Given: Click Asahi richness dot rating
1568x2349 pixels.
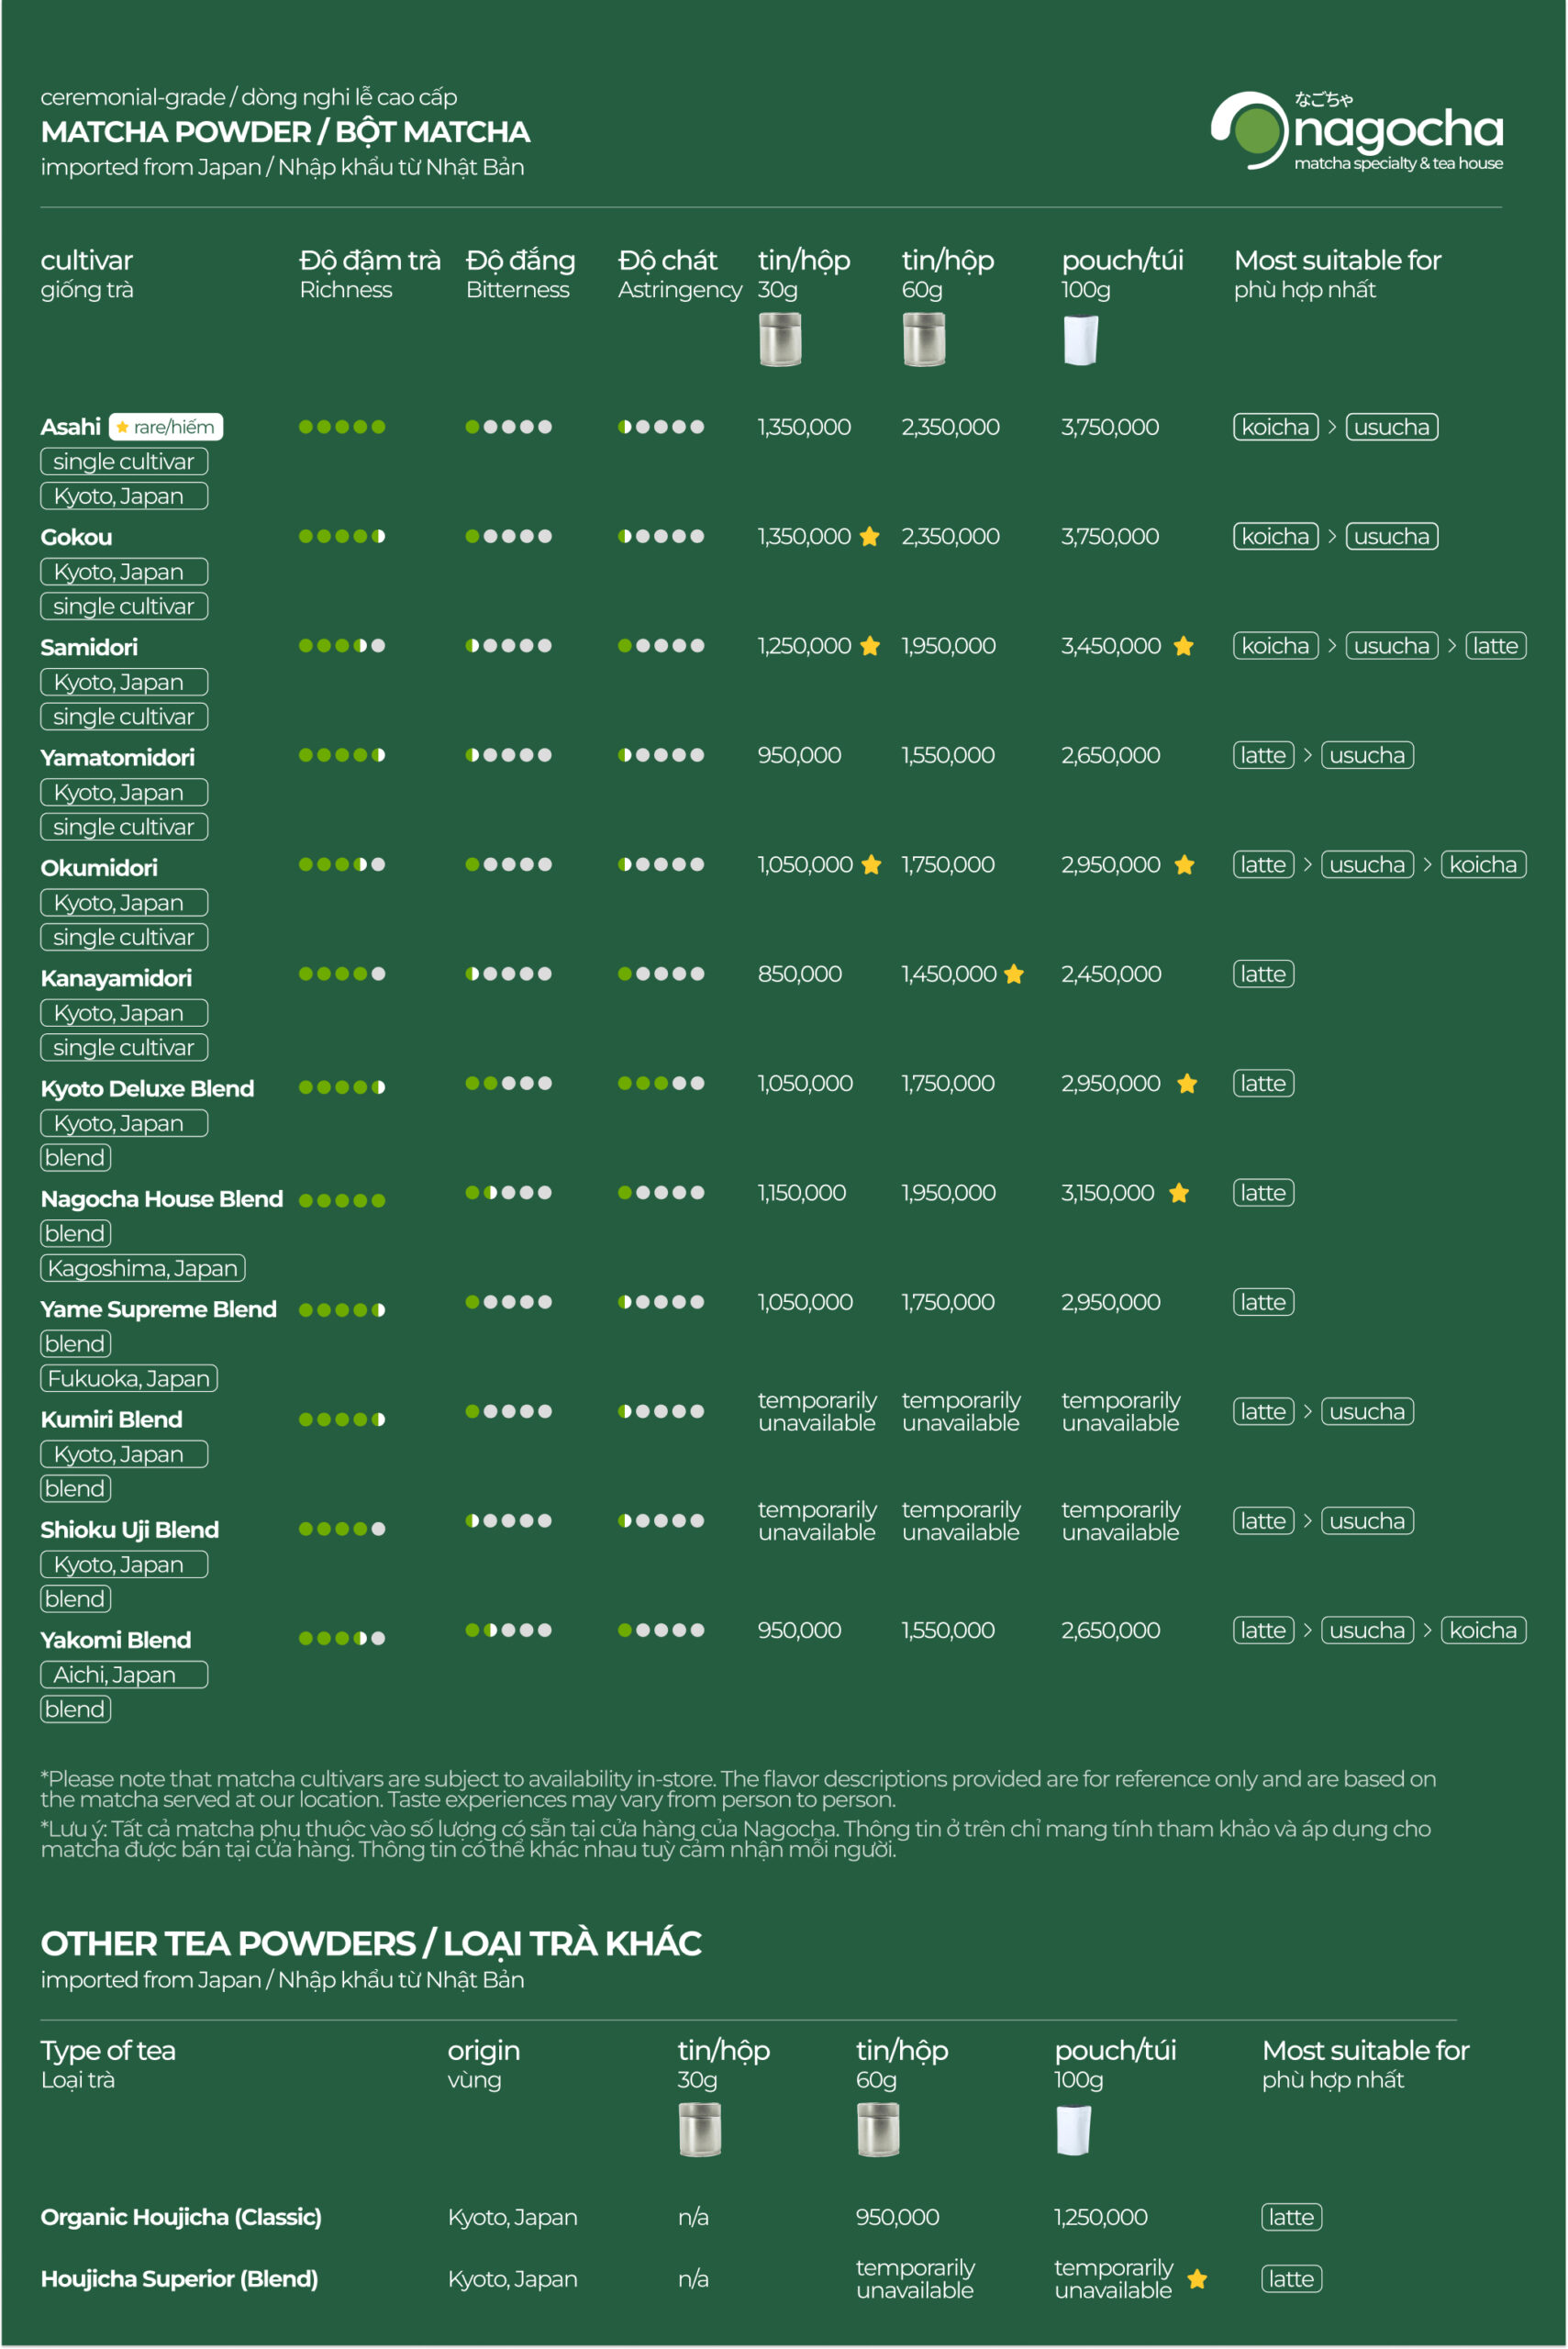Looking at the screenshot, I should click(342, 427).
